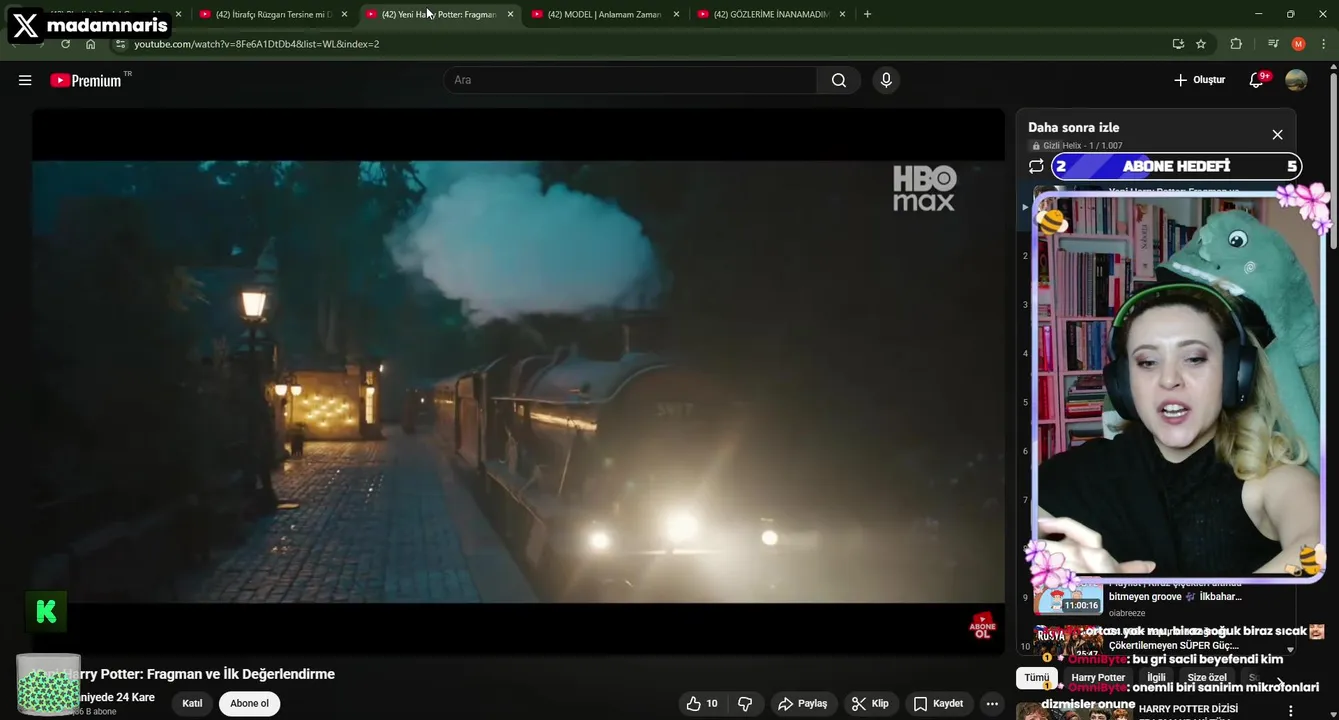Click the 'olabreeze' channel name
The width and height of the screenshot is (1339, 720).
(1127, 613)
